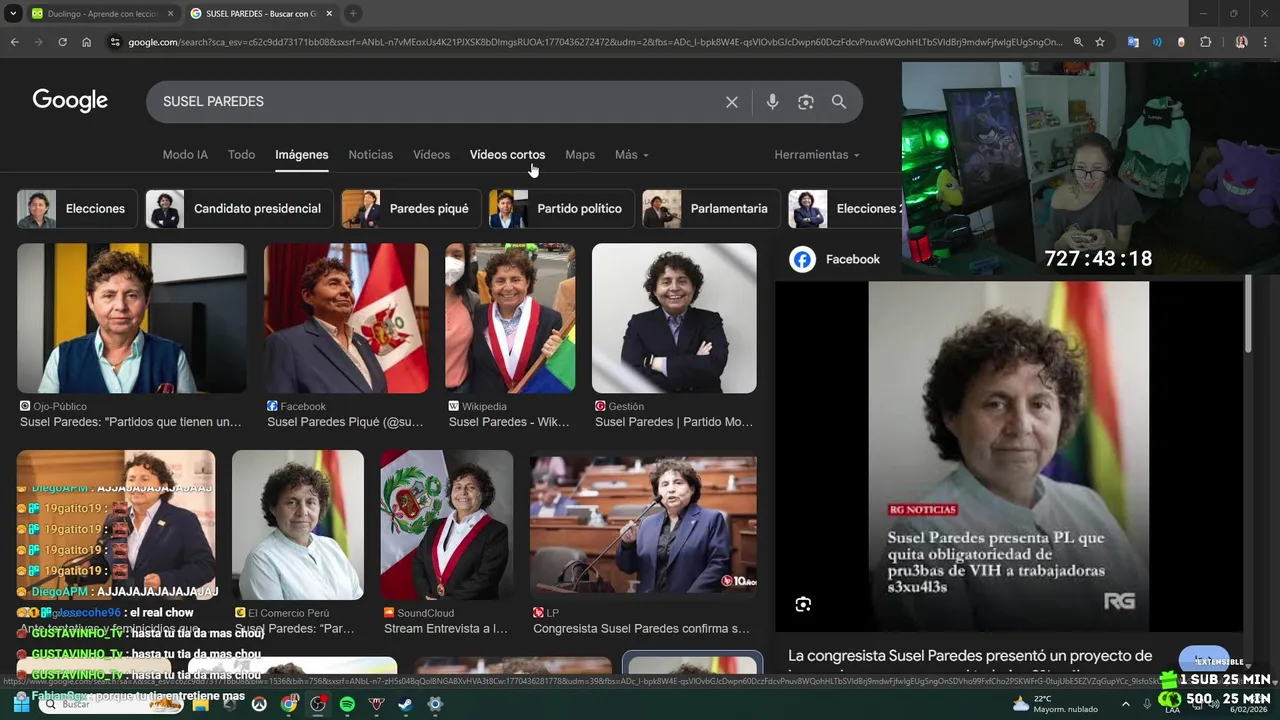Open new tab with plus button
Viewport: 1280px width, 720px height.
[353, 13]
